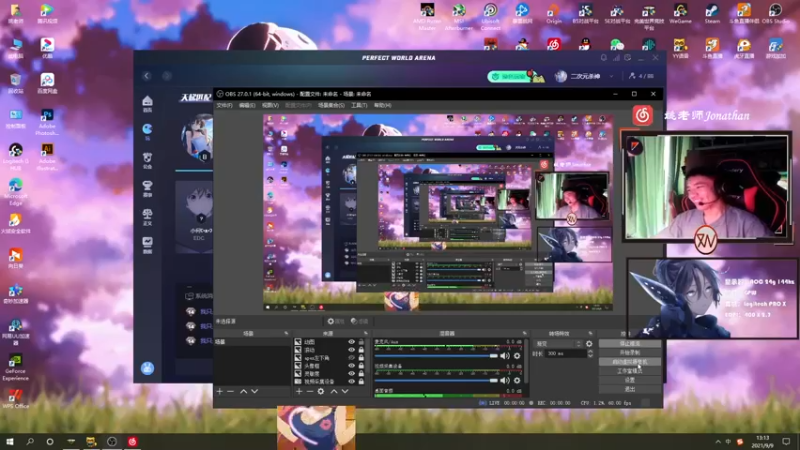
Task: Open 编辑(E) menu in OBS
Action: [247, 106]
